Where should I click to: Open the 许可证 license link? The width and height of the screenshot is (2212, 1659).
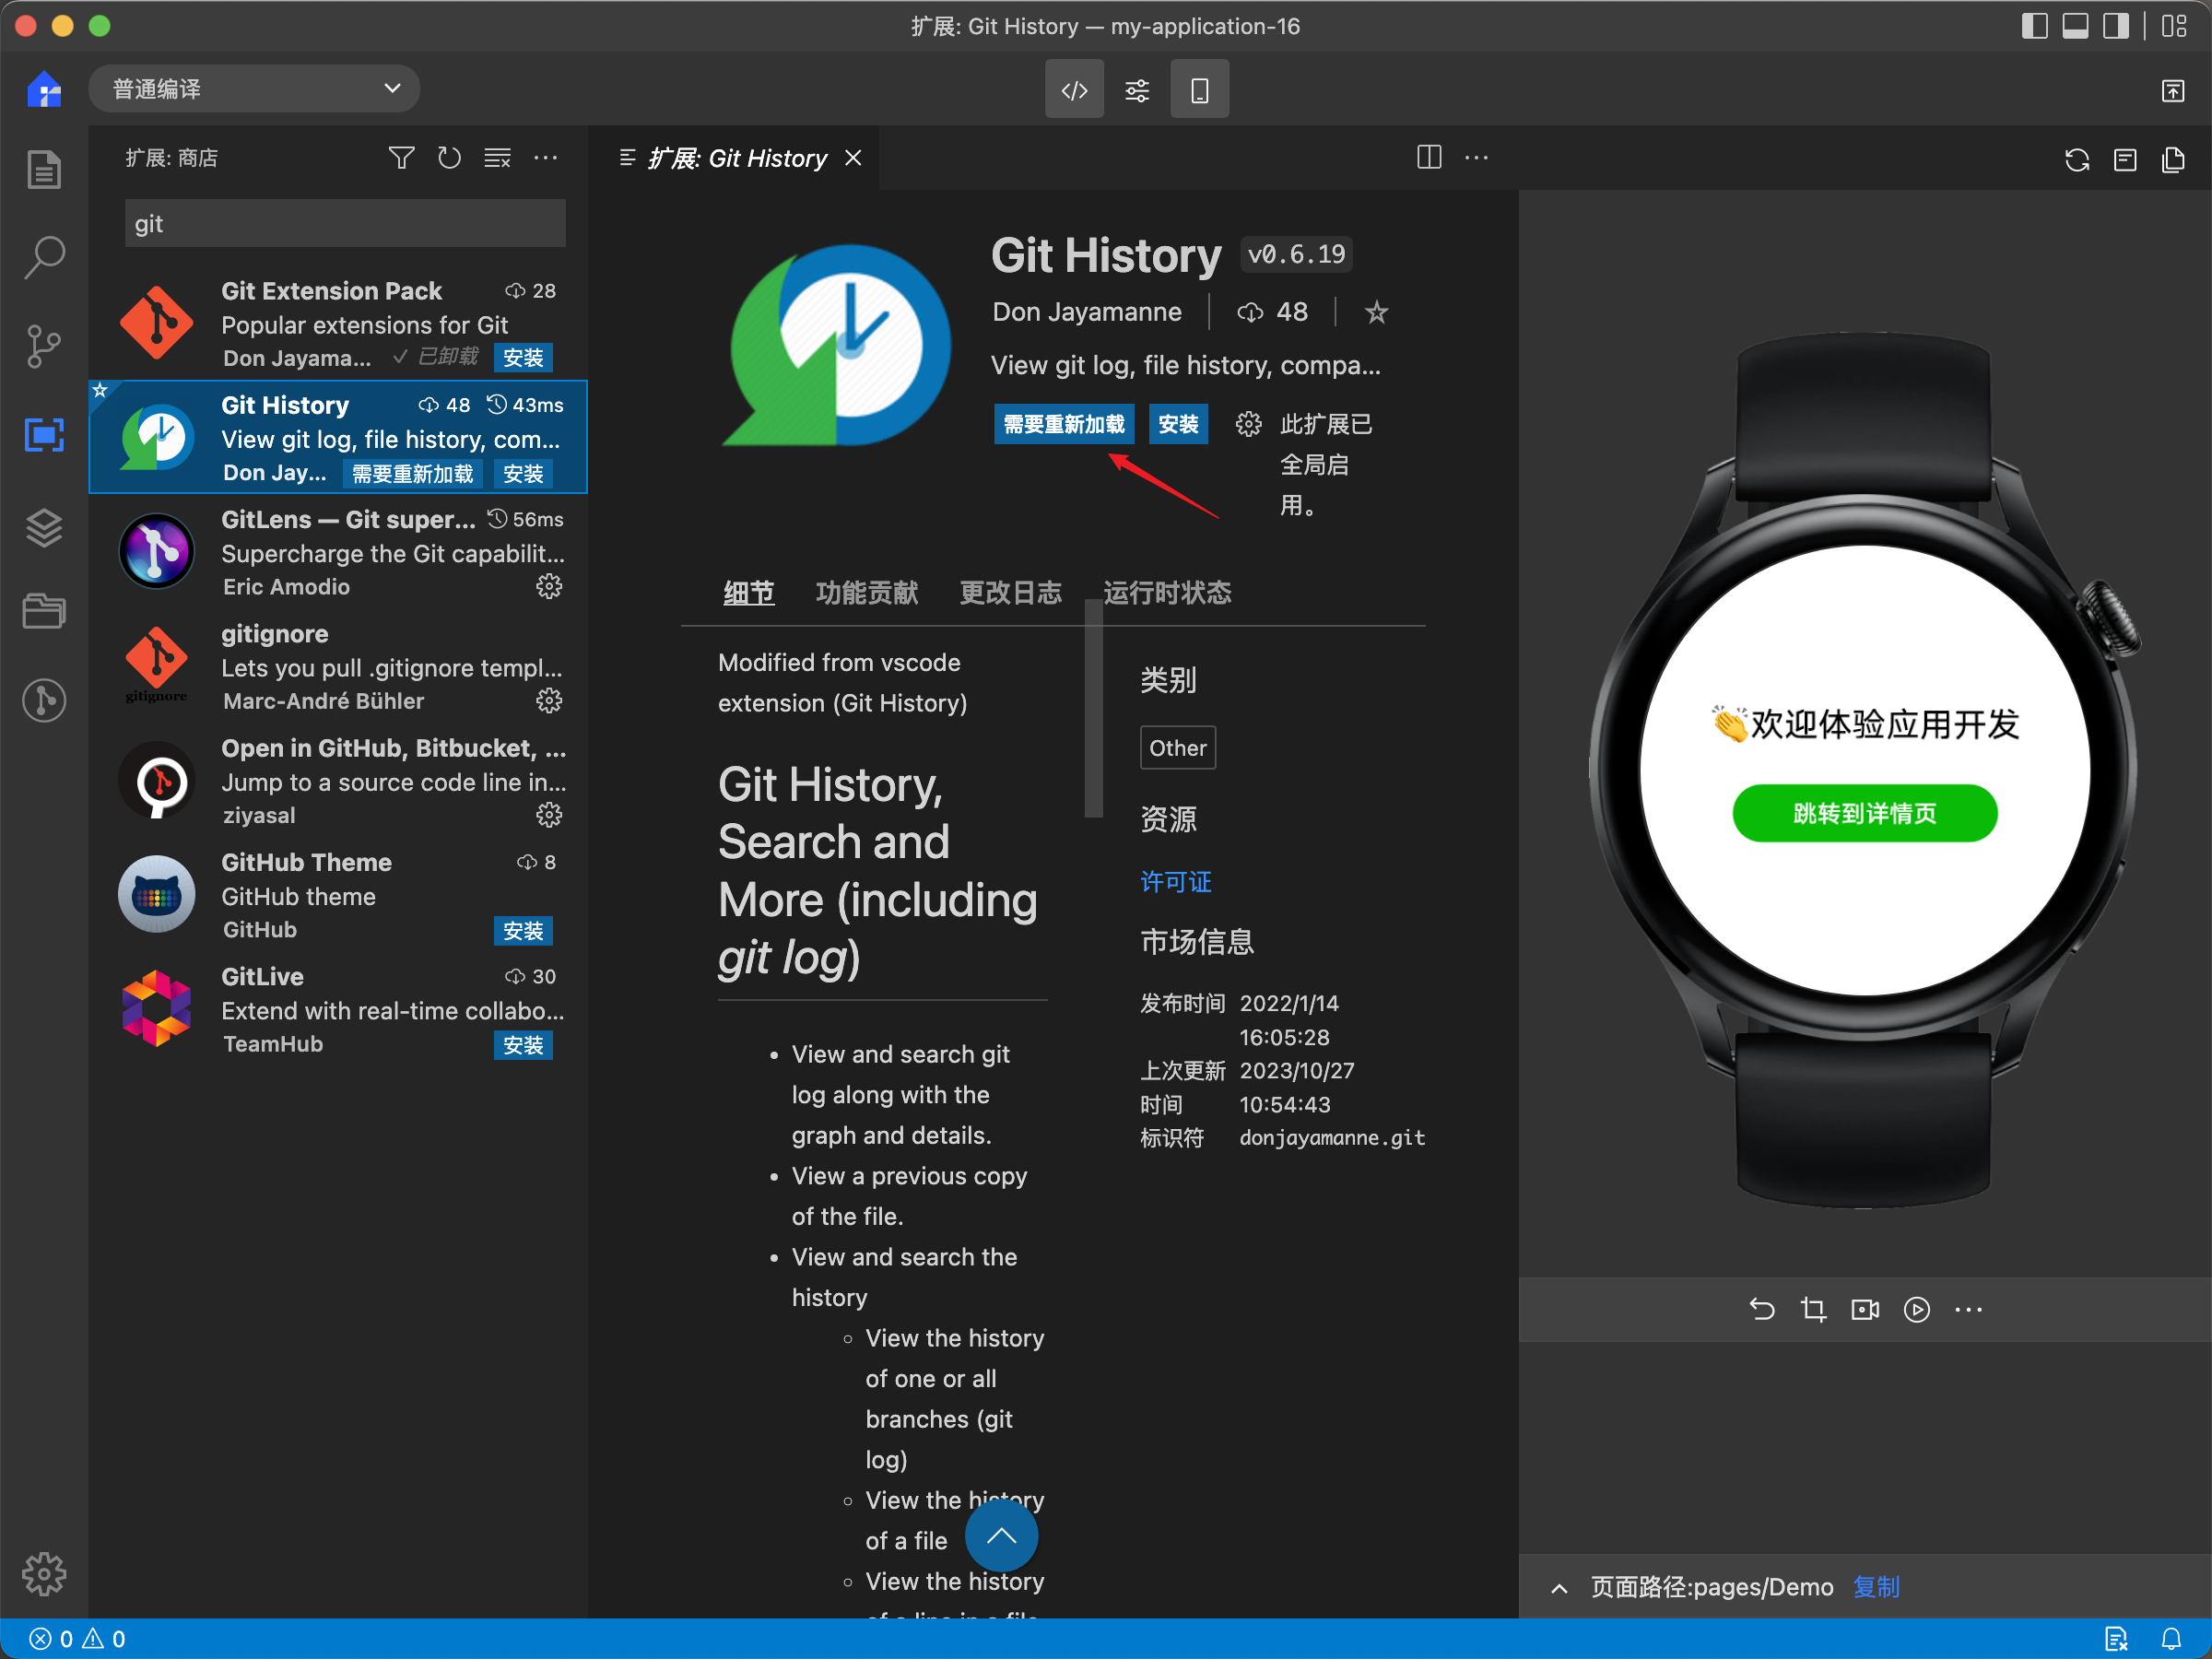tap(1176, 881)
